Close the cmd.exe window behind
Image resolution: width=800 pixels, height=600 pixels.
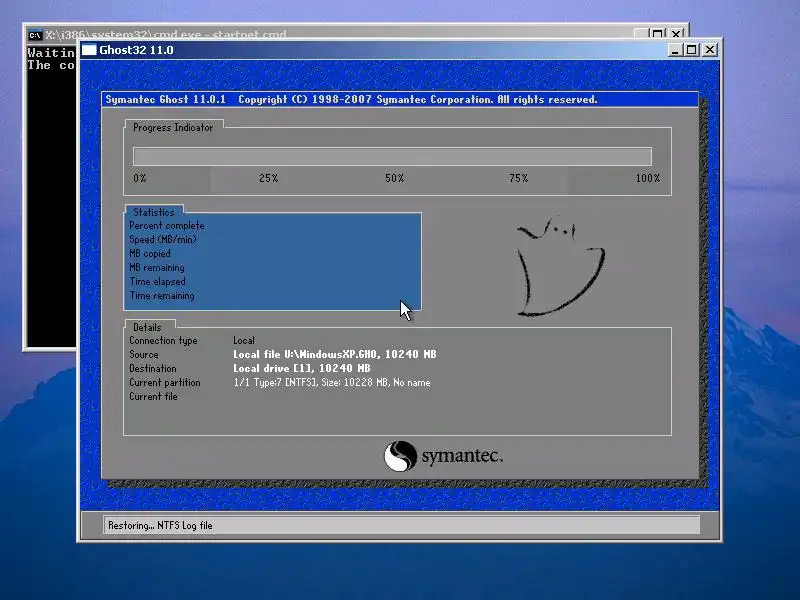[676, 34]
